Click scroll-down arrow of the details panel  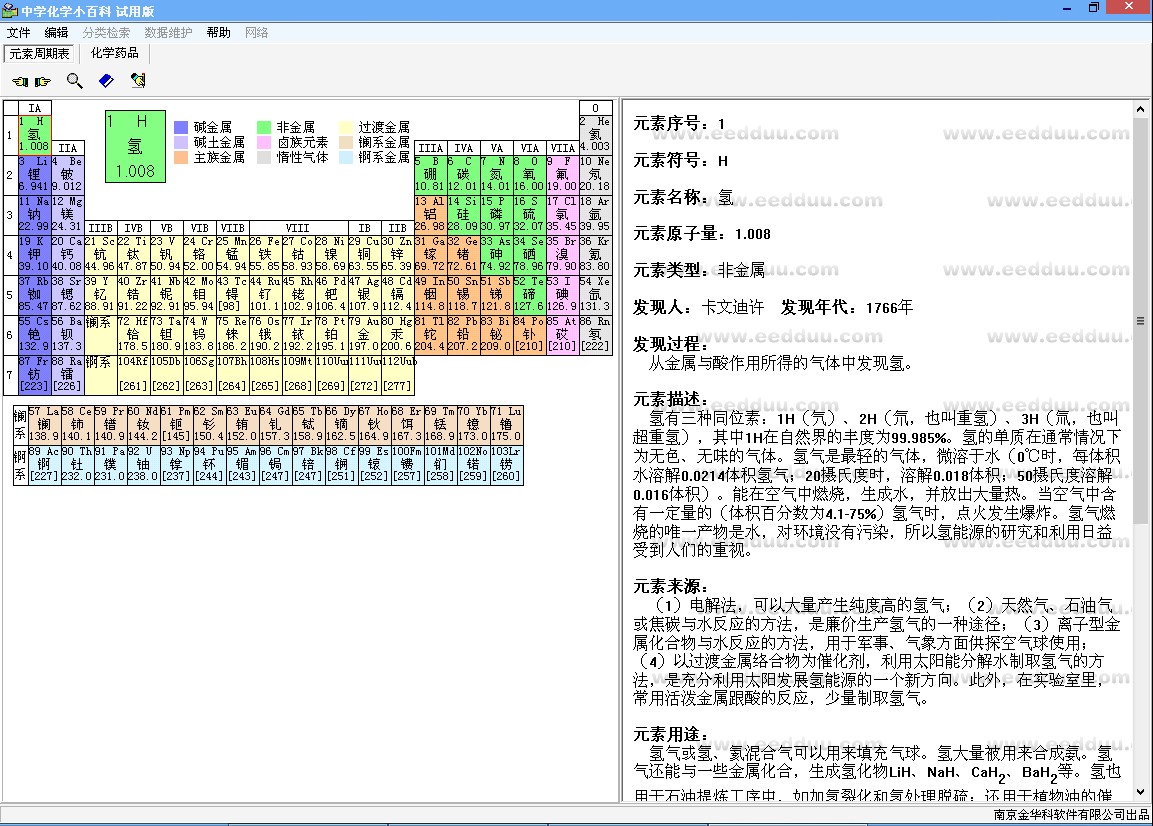[1140, 792]
